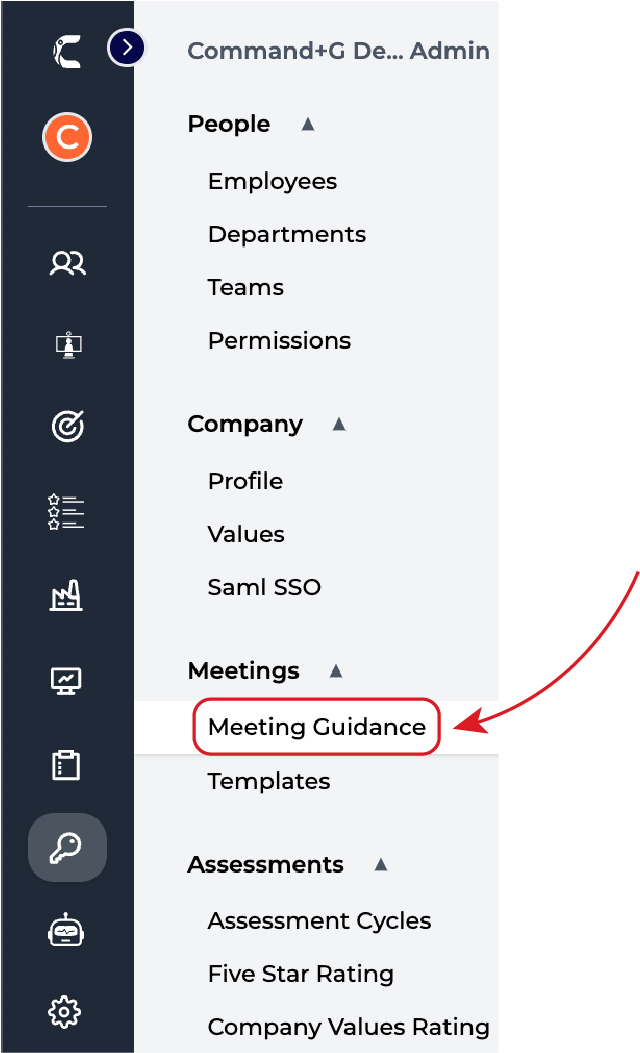Screen dimensions: 640x1053
Task: Open the Templates menu item
Action: click(268, 781)
